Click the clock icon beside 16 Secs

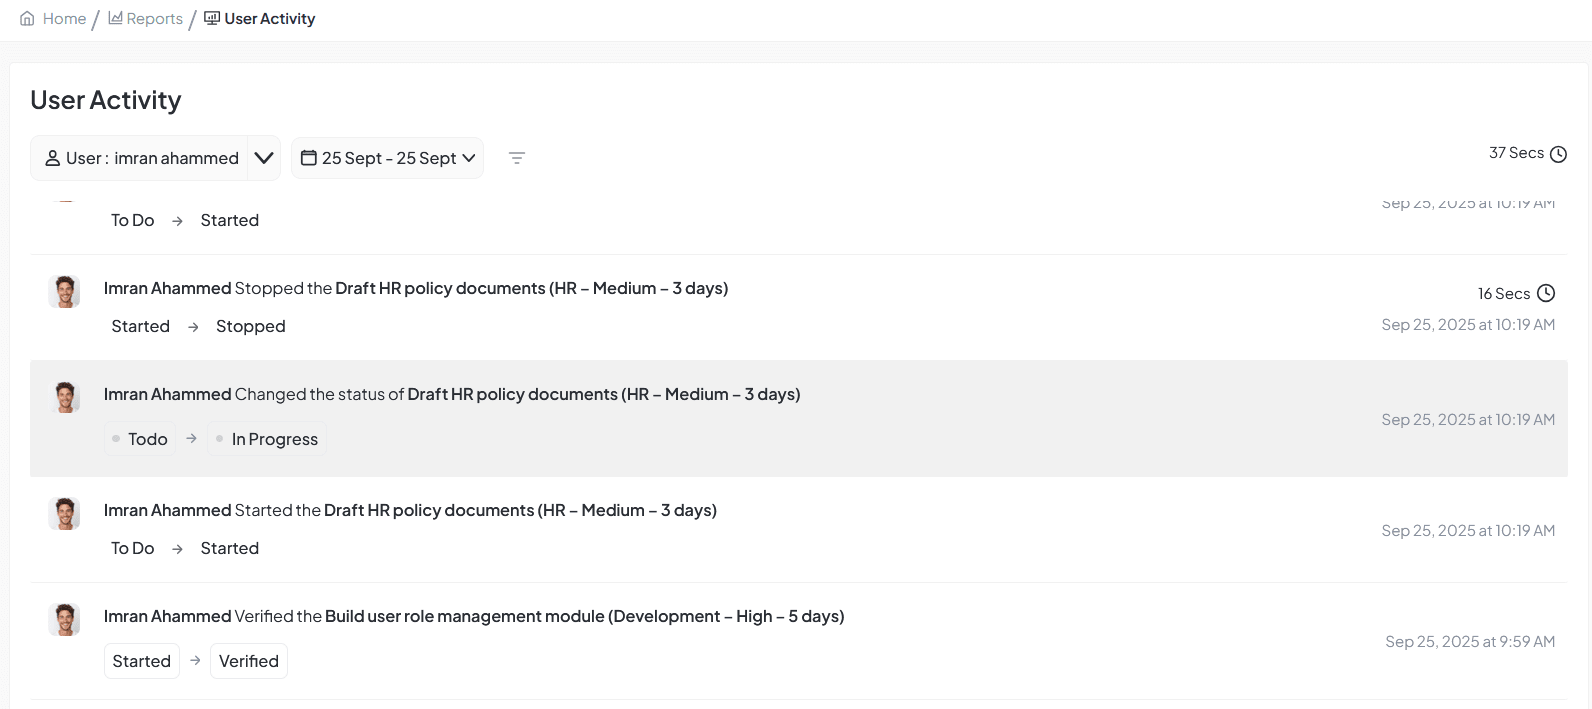coord(1546,293)
